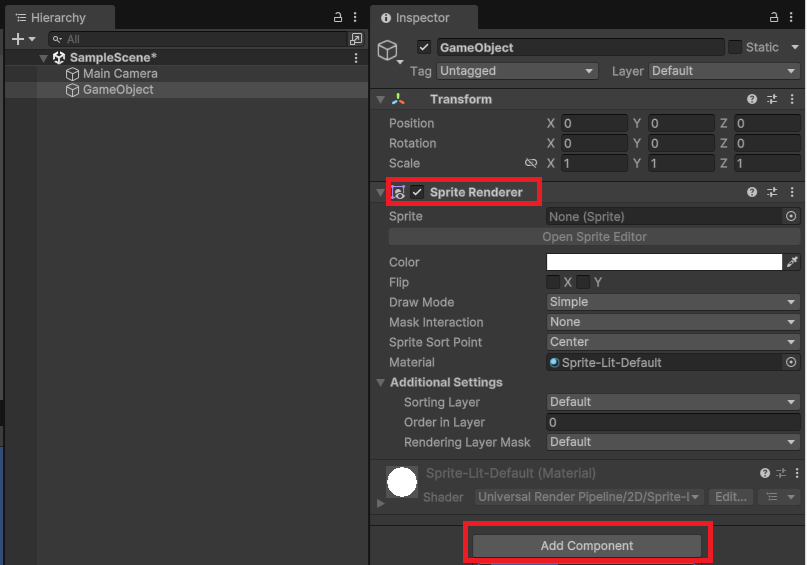Collapse the Additional Settings foldout

(x=381, y=382)
